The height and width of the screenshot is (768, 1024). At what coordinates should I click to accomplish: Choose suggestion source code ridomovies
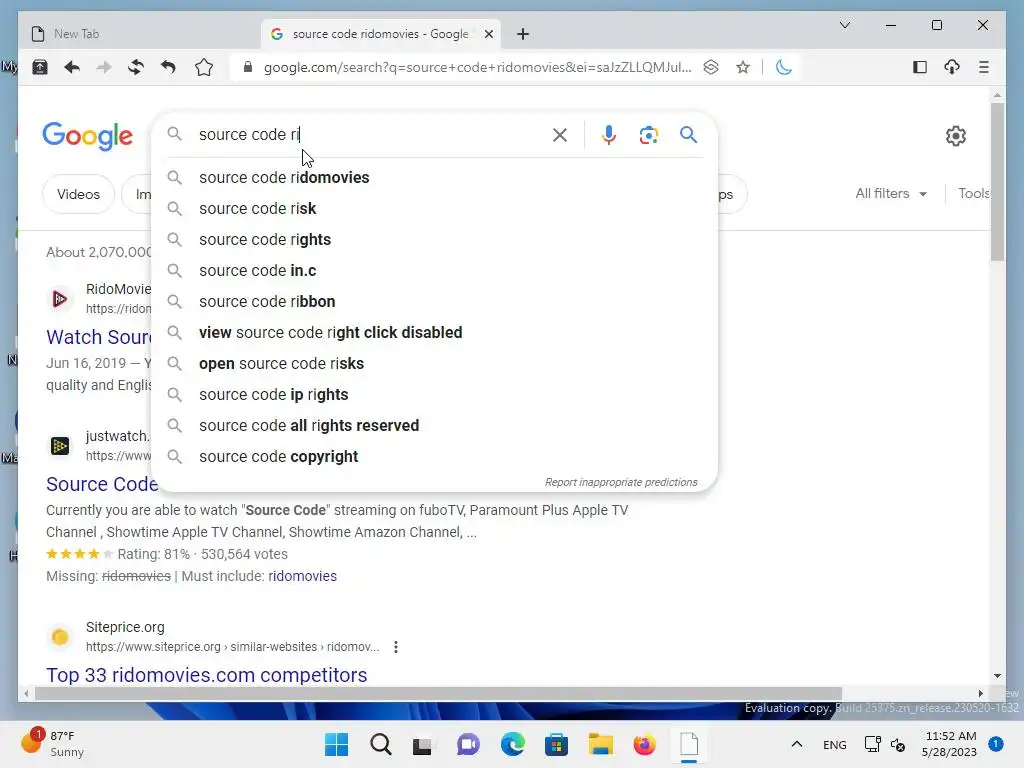click(x=435, y=178)
